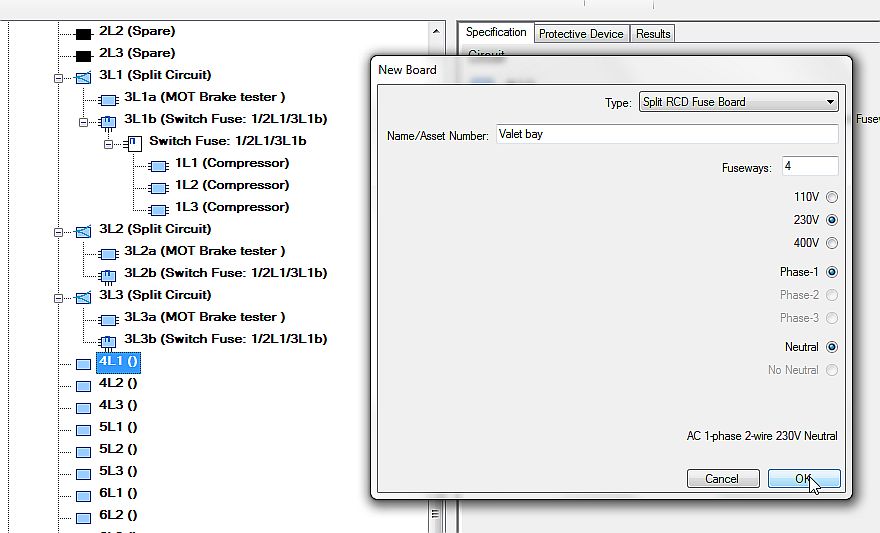This screenshot has width=880, height=533.
Task: Click the Name/Asset Number field
Action: click(x=667, y=134)
